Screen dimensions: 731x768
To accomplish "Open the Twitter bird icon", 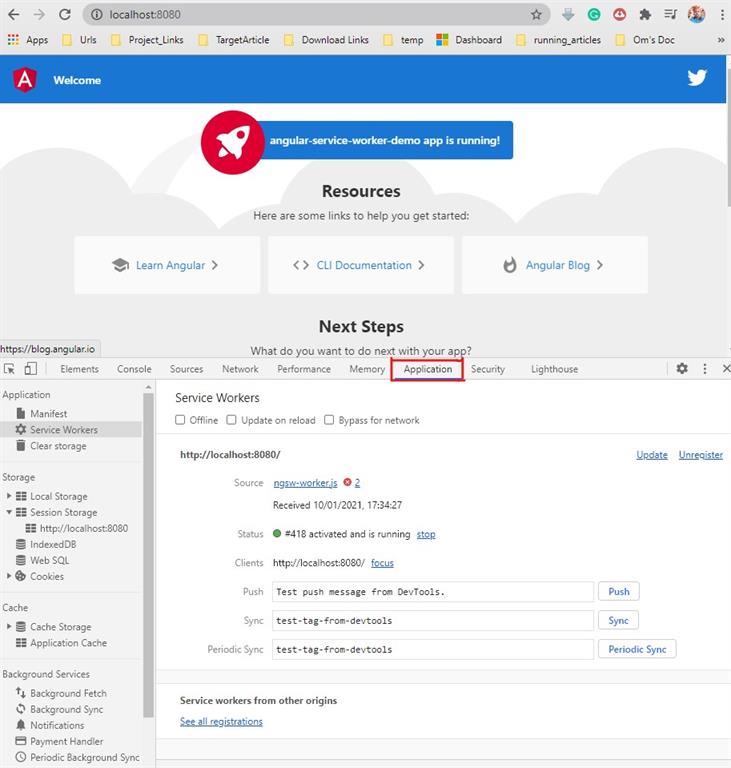I will click(697, 77).
